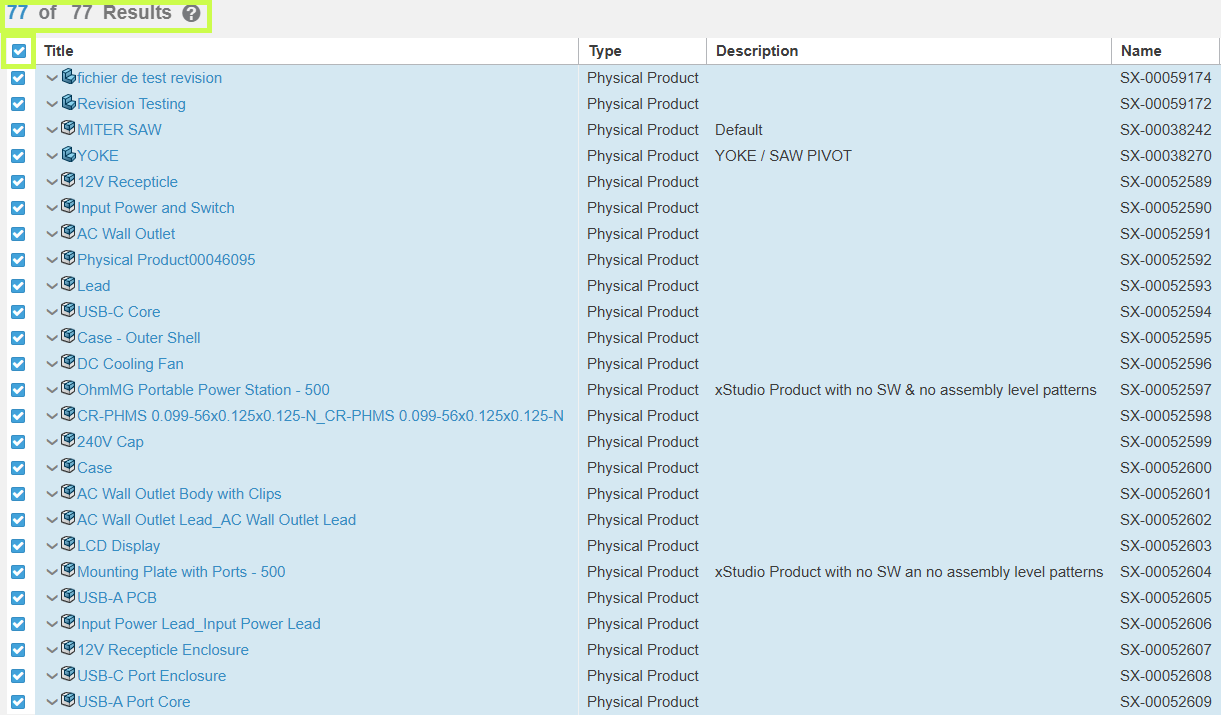Uncheck the checkbox for Lead row
The width and height of the screenshot is (1221, 715).
point(18,286)
